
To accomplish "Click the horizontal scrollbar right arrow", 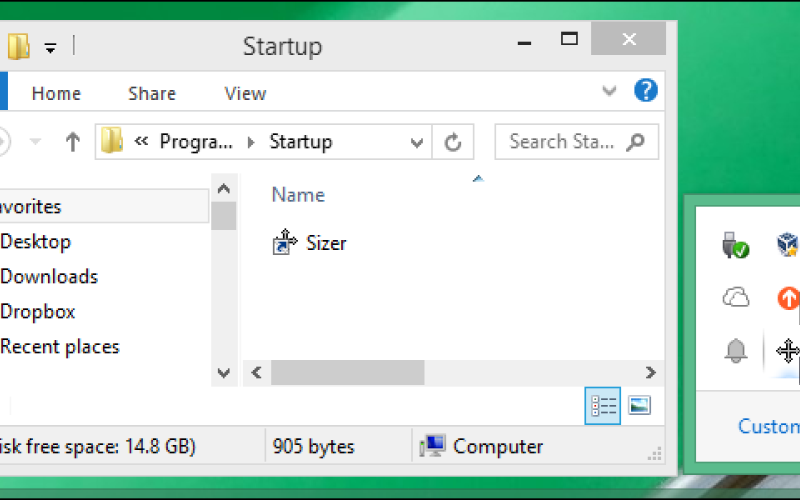I will tap(651, 373).
